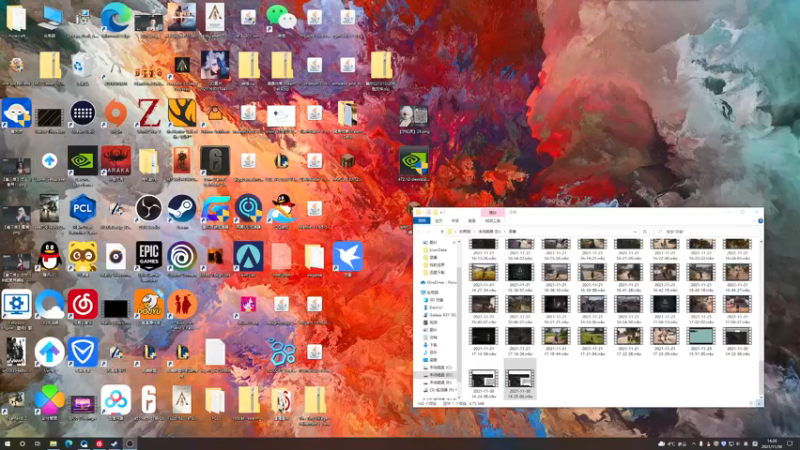Open Quick Access Toolbar customize dropdown
The height and width of the screenshot is (450, 800).
coord(440,212)
